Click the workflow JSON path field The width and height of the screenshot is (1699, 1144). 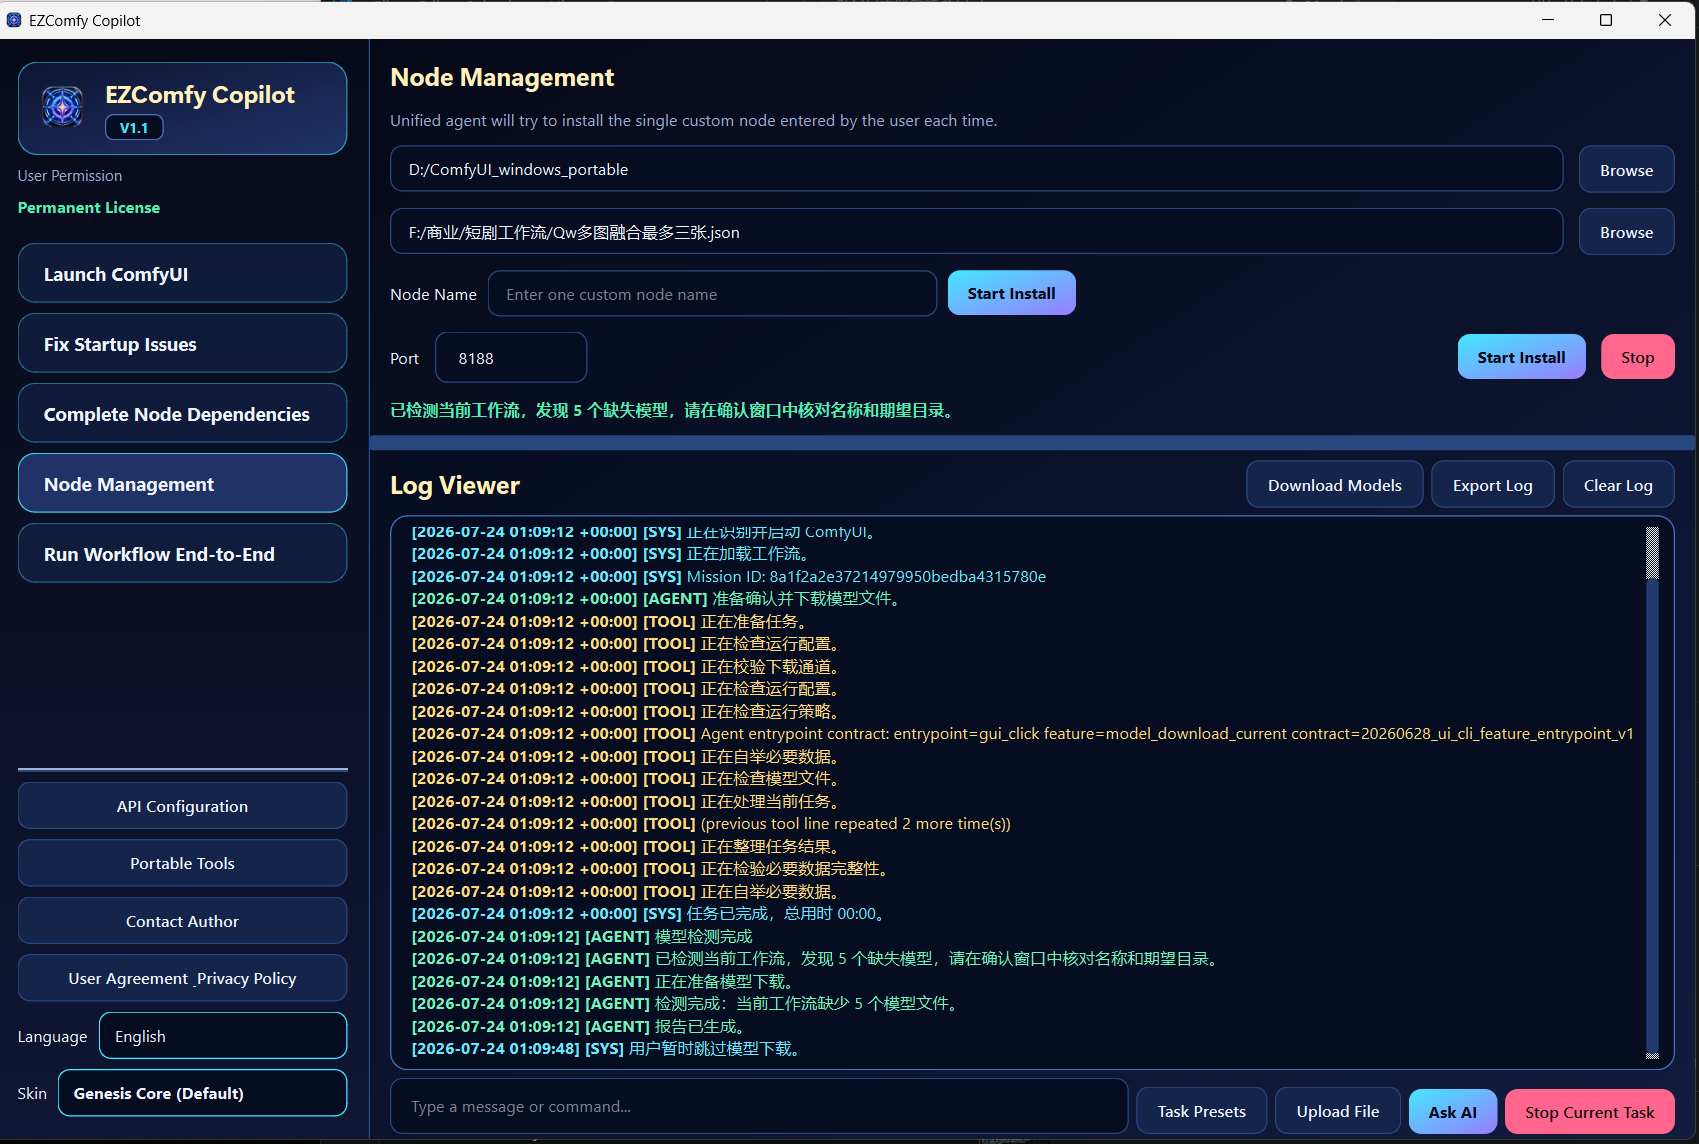coord(976,232)
